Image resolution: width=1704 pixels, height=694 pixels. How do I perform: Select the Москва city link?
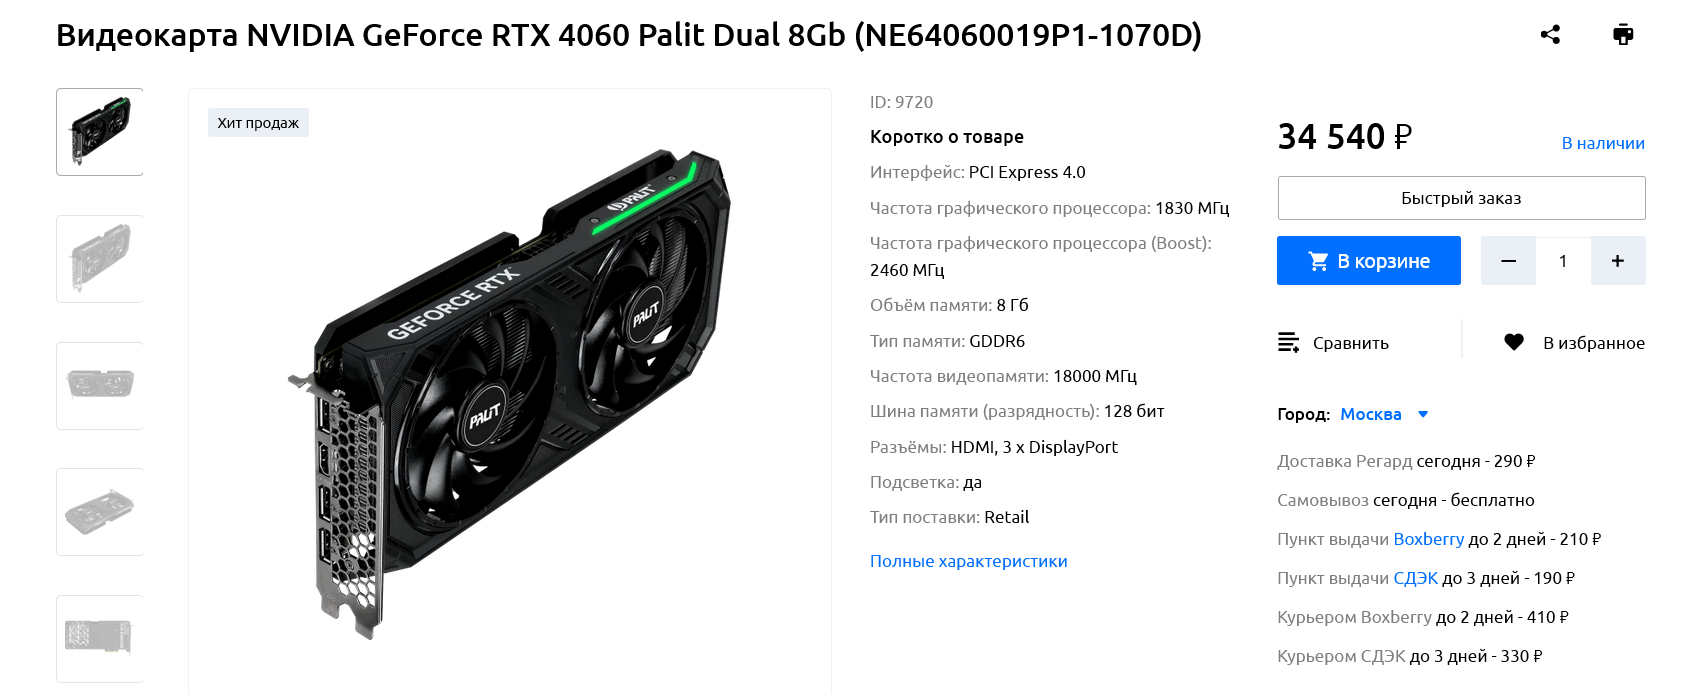pos(1370,414)
